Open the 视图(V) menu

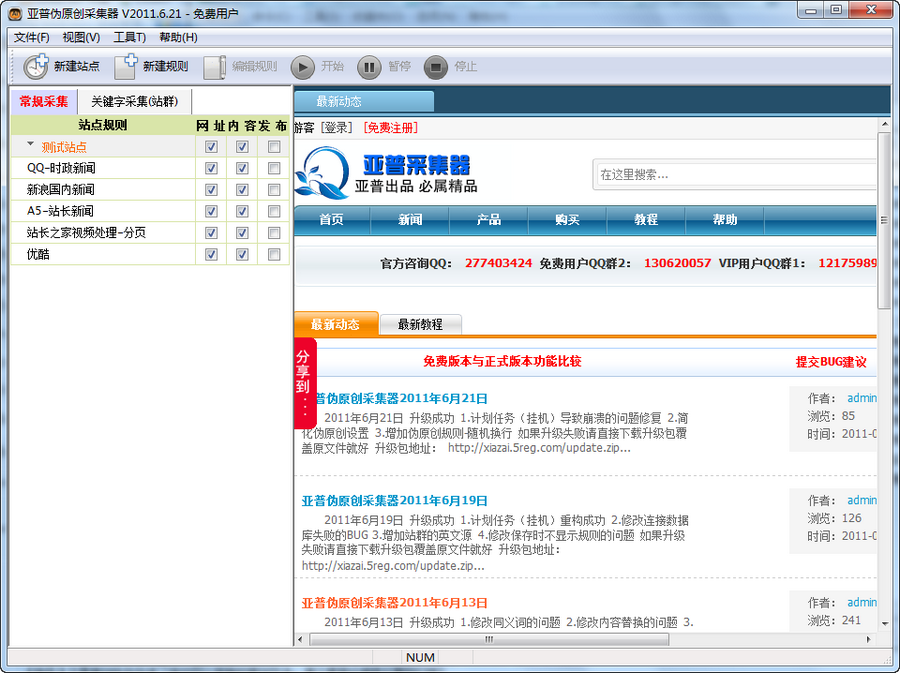(81, 37)
